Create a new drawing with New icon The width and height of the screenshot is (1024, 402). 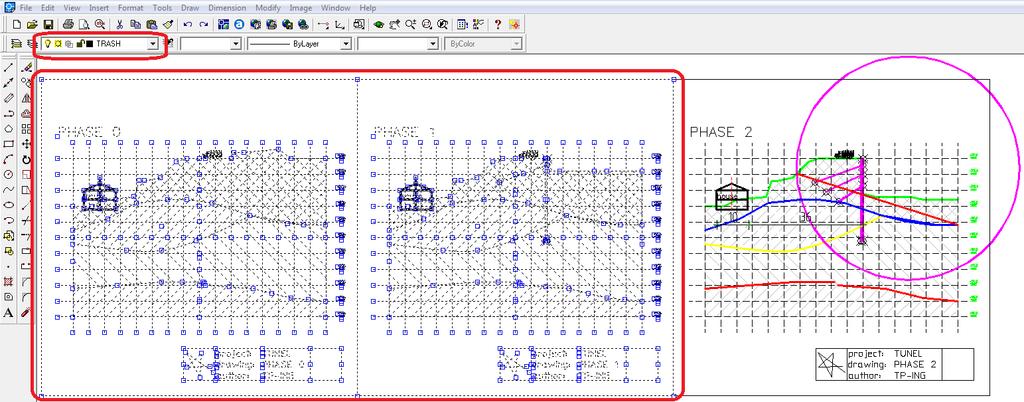17,25
